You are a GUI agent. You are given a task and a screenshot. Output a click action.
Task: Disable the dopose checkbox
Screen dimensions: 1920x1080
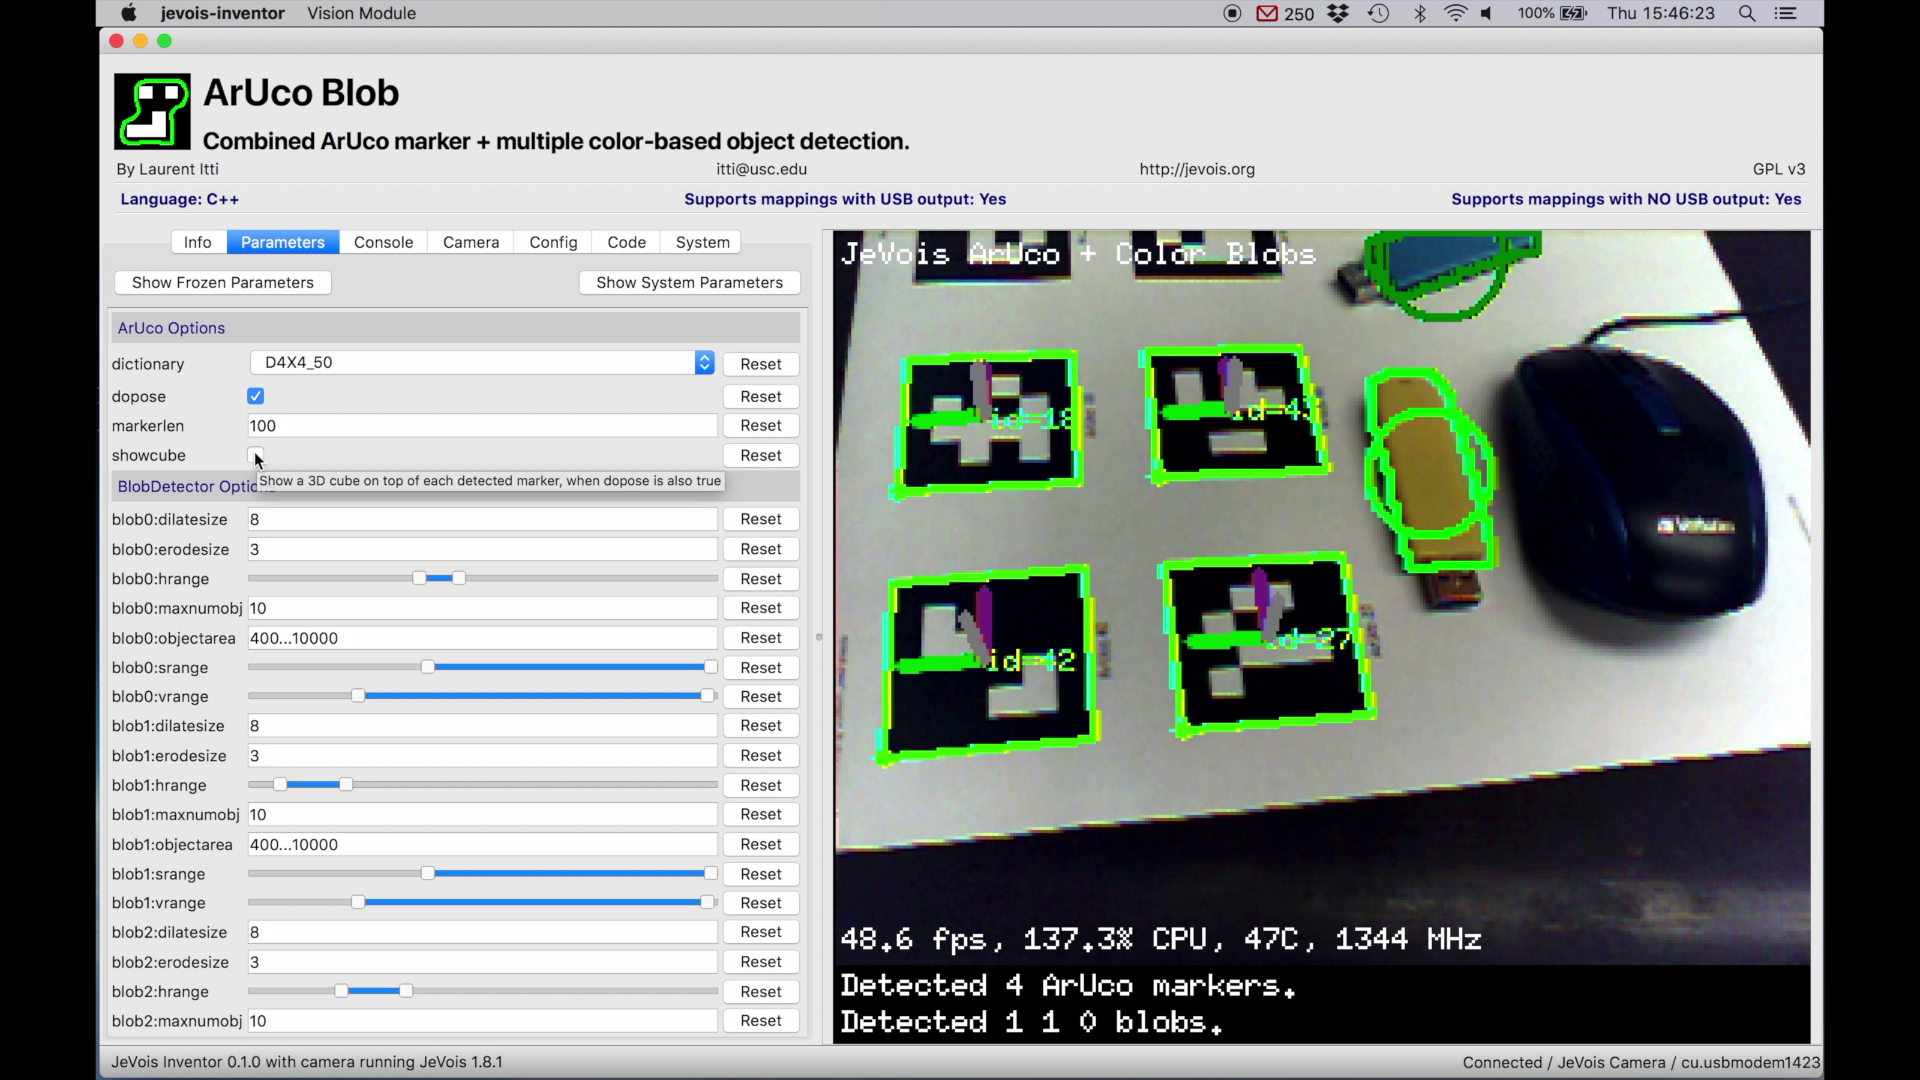256,396
